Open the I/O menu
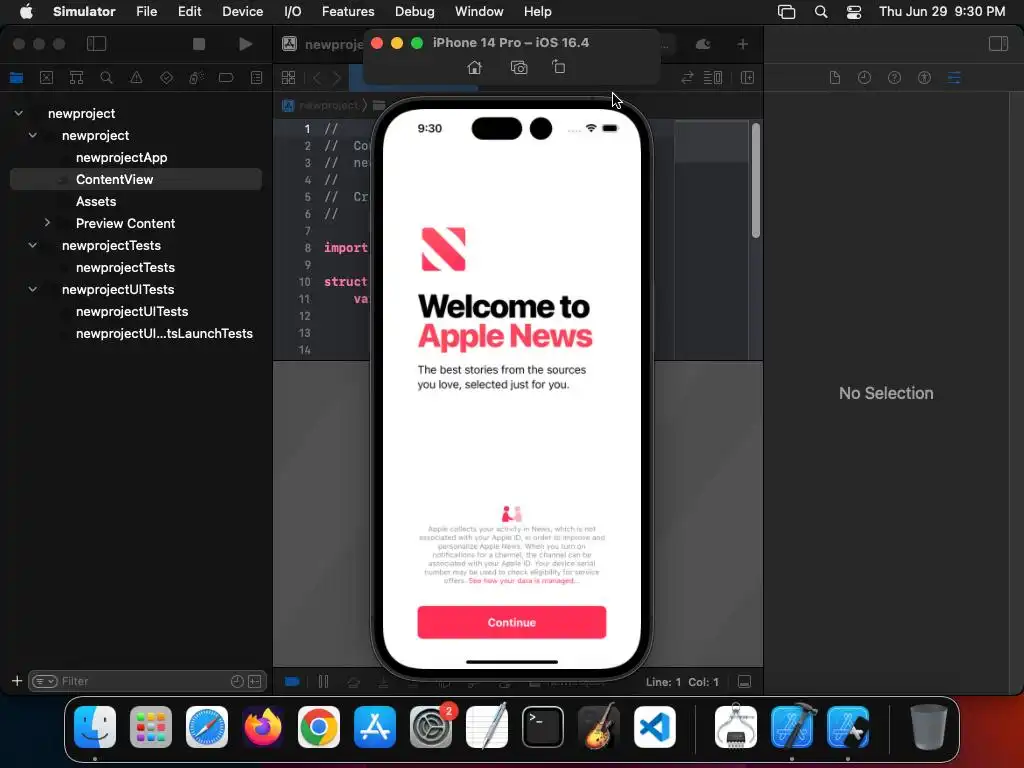The height and width of the screenshot is (768, 1024). coord(293,11)
